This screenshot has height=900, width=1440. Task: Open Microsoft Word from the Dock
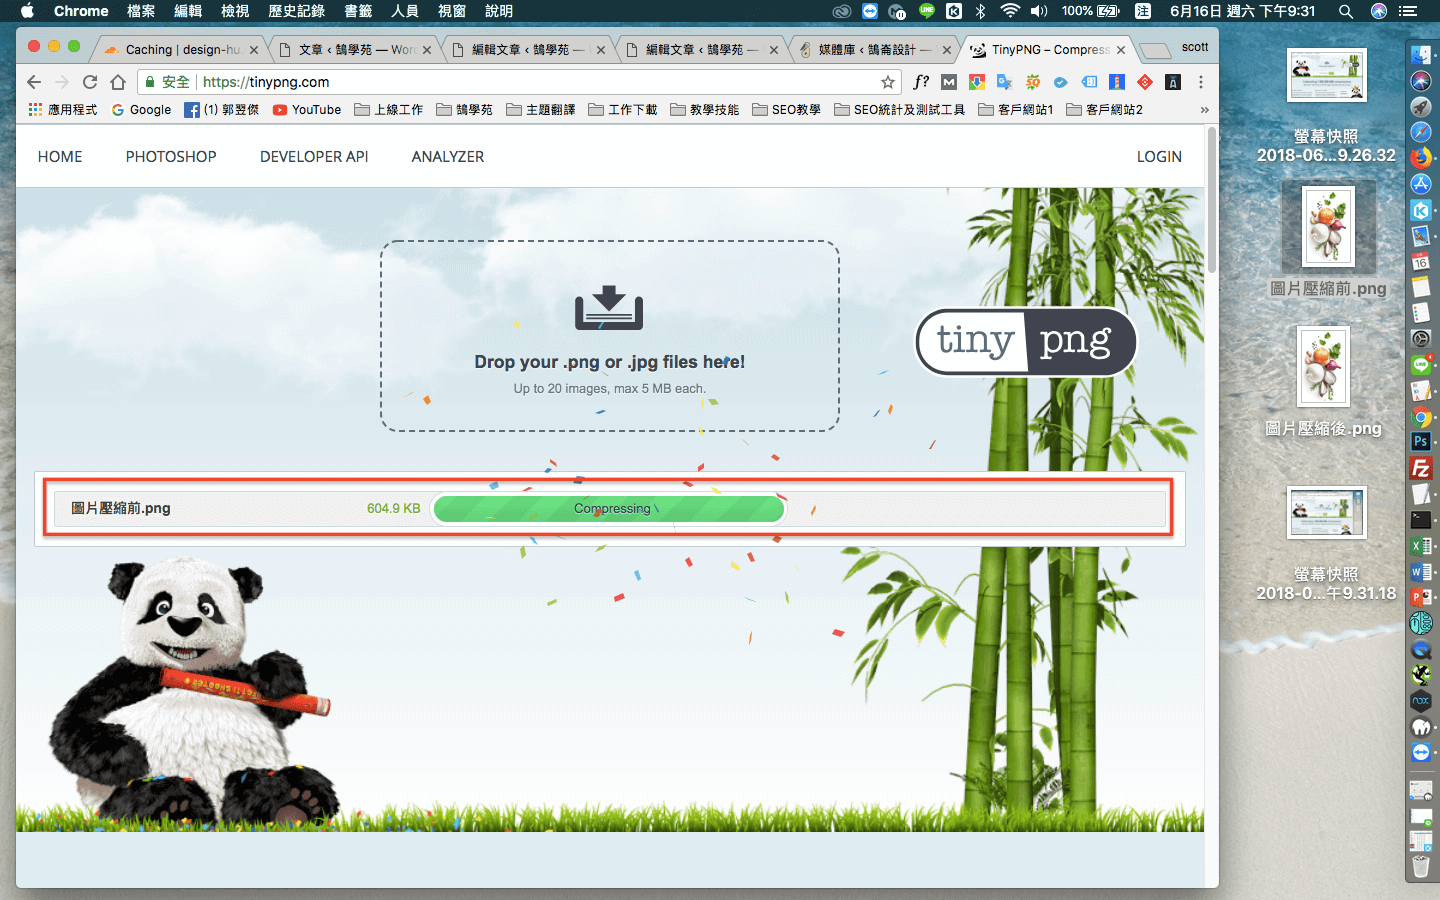tap(1421, 572)
